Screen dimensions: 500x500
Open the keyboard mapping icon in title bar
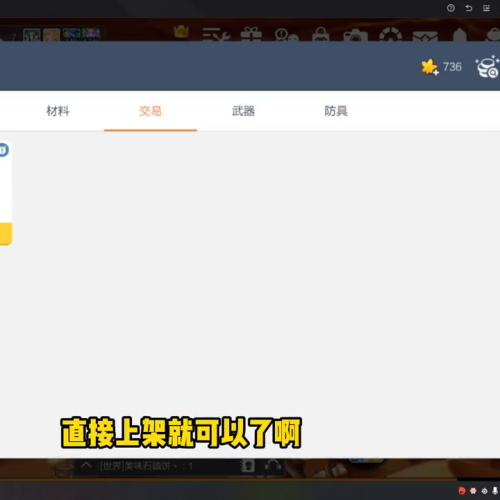tap(486, 8)
